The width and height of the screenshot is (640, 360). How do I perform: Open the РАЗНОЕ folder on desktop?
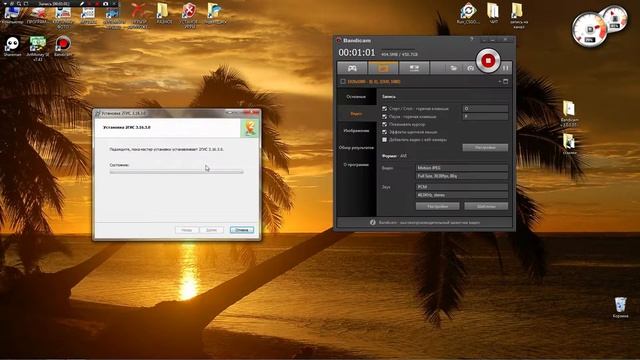(x=164, y=13)
